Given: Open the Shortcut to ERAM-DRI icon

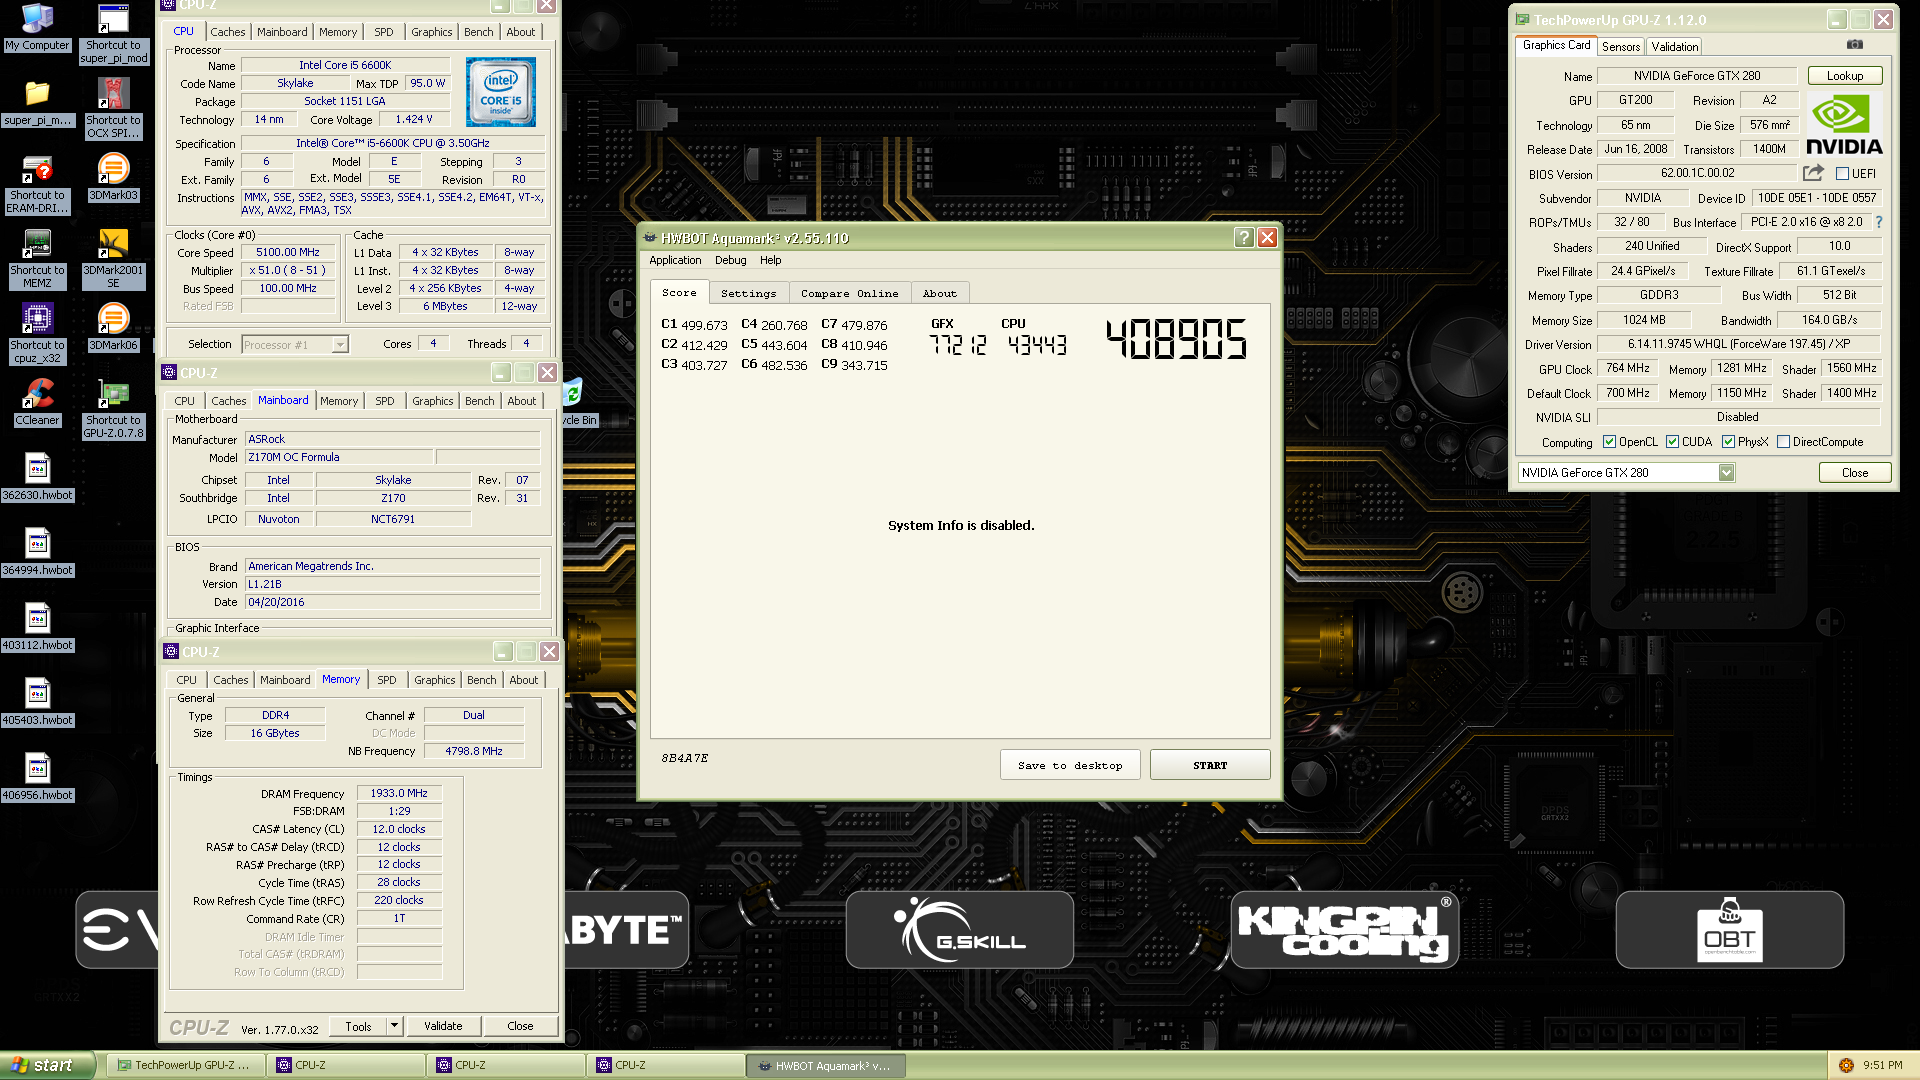Looking at the screenshot, I should click(x=37, y=184).
